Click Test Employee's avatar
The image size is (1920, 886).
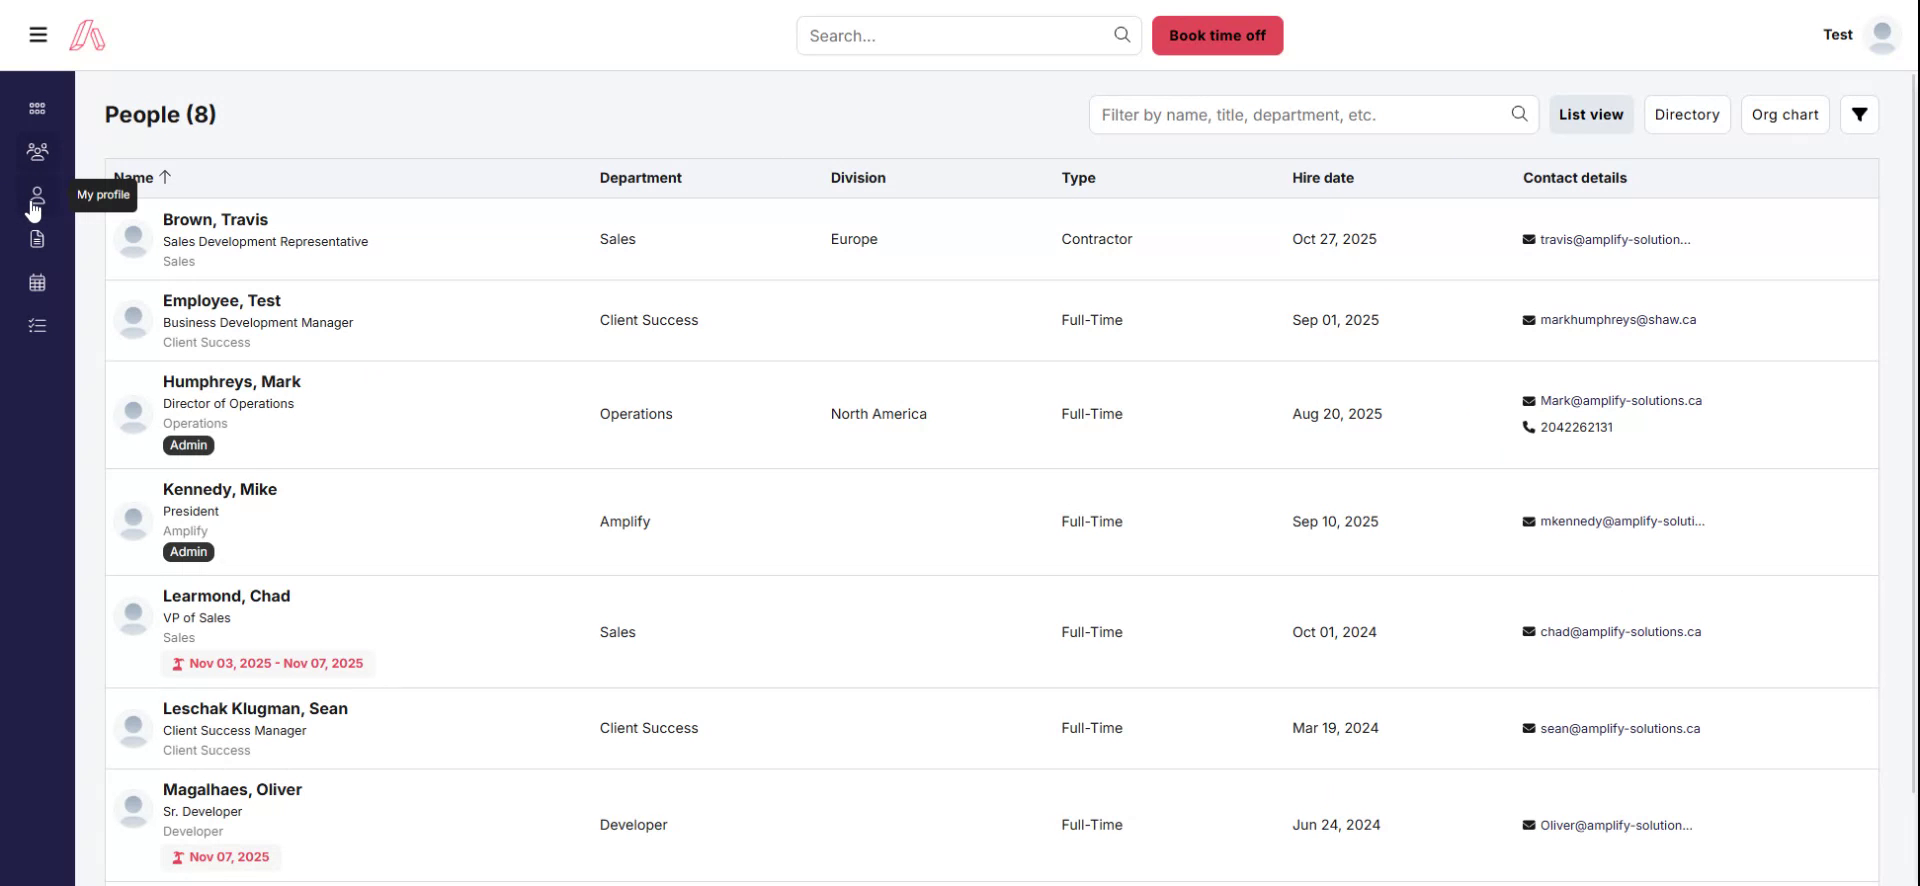(x=133, y=320)
